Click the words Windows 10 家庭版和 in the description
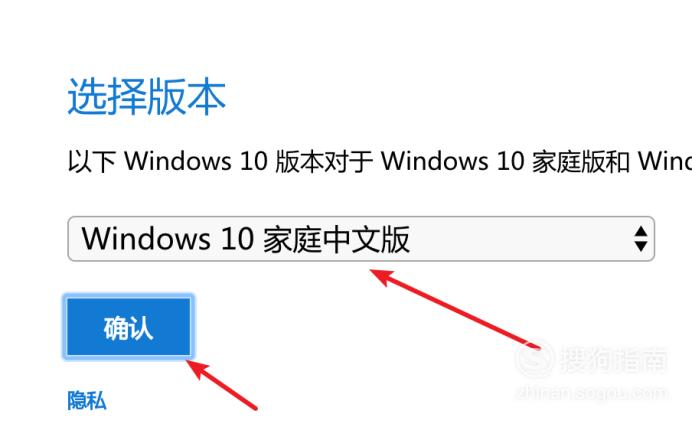The width and height of the screenshot is (692, 427). 505,161
